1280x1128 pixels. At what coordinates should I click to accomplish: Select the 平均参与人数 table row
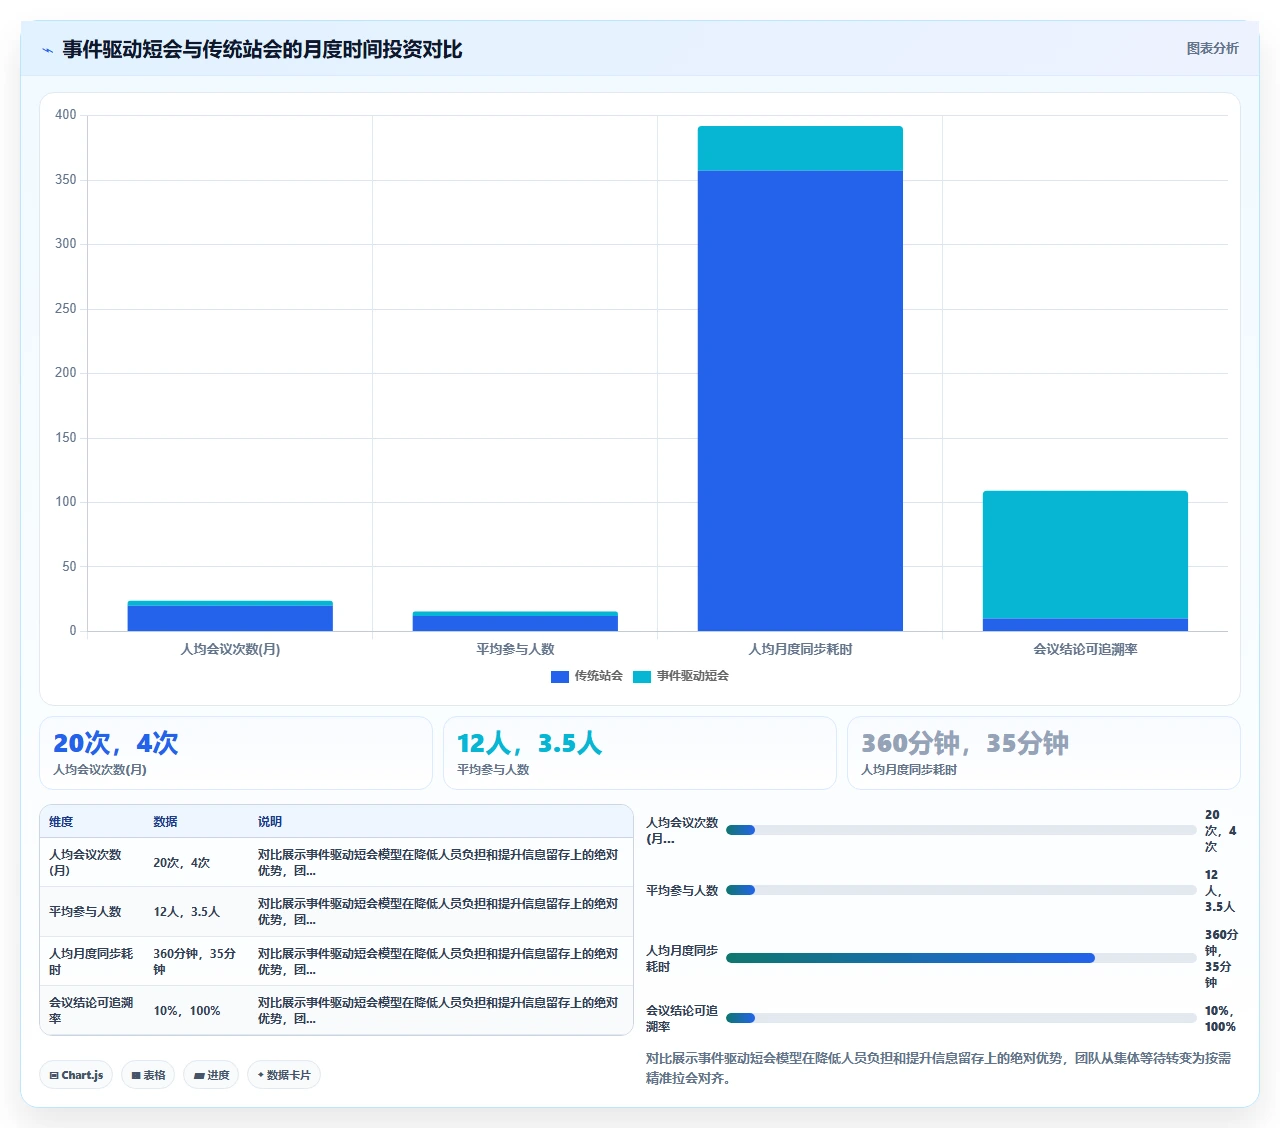point(336,912)
